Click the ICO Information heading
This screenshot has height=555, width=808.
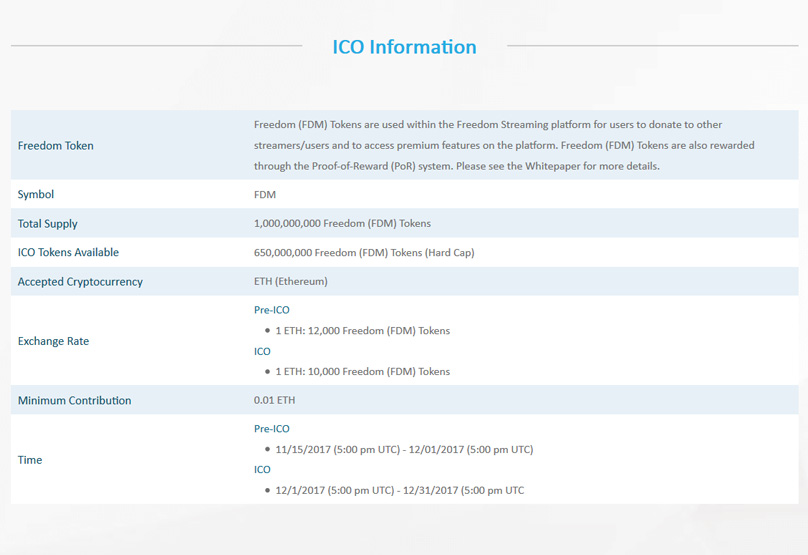404,47
